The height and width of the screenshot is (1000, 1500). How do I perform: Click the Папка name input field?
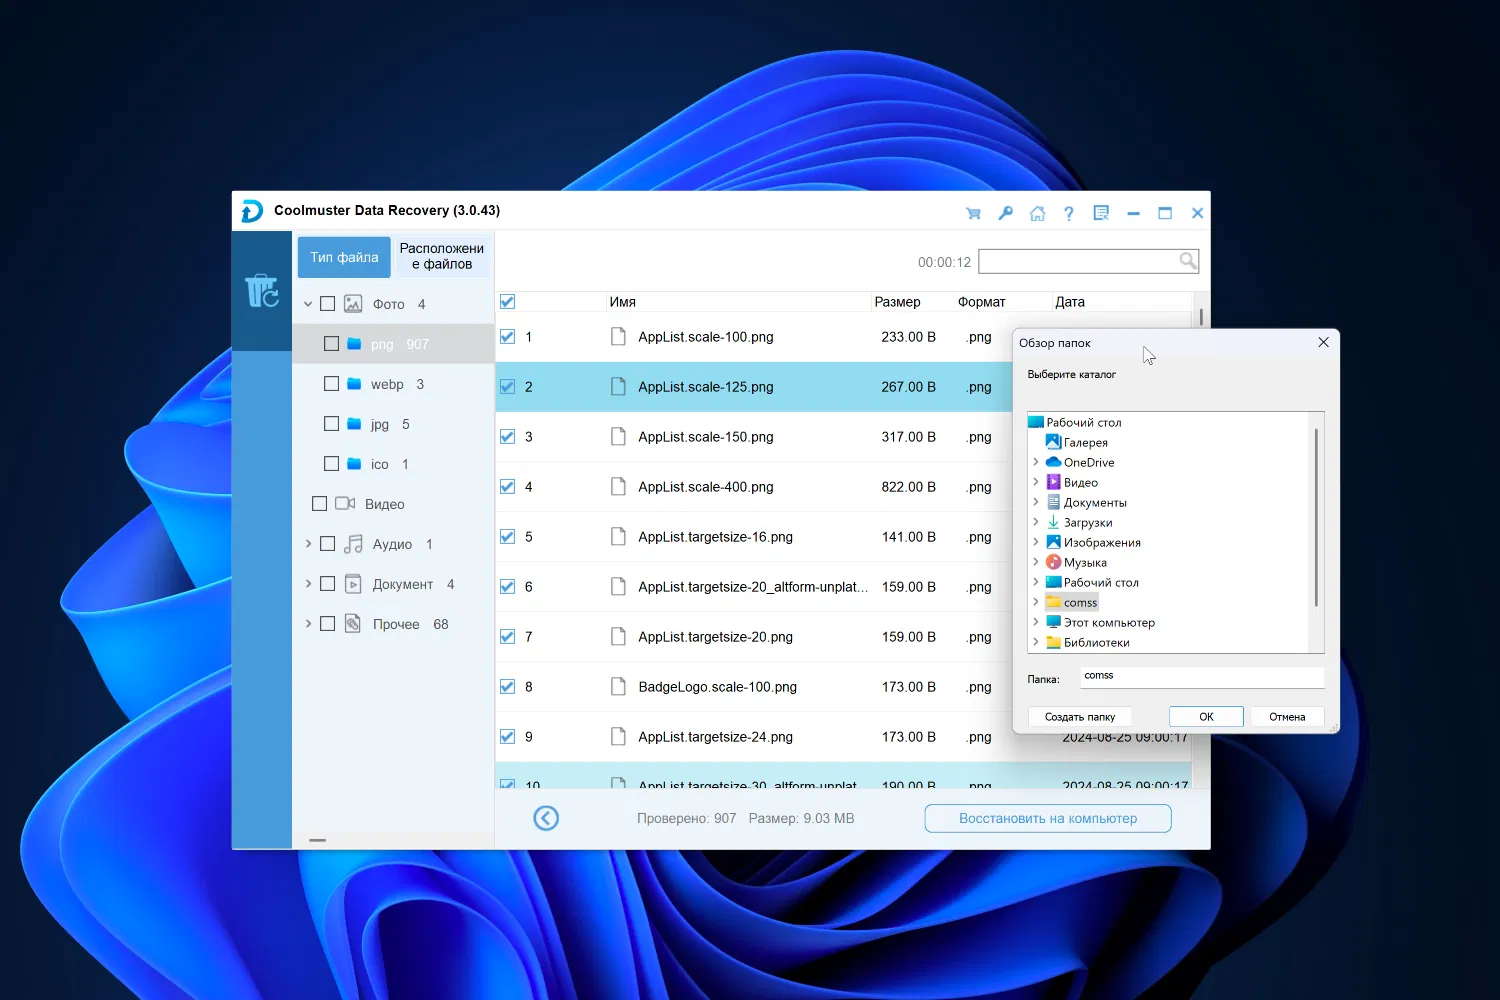click(1202, 677)
